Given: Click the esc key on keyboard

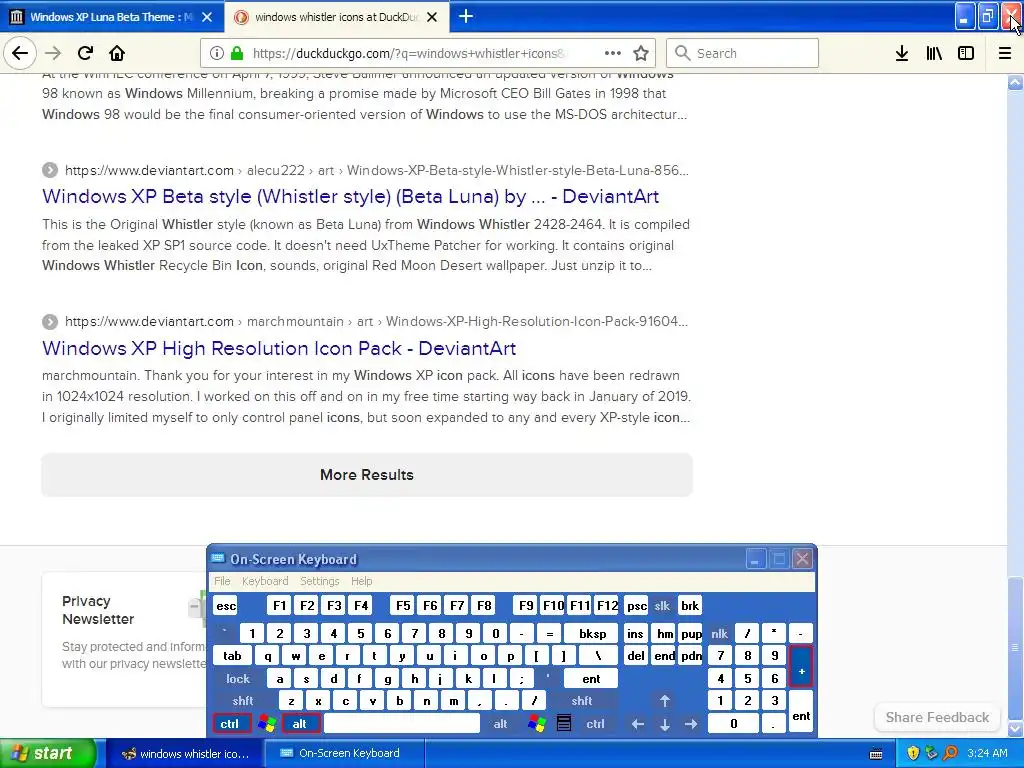Looking at the screenshot, I should [226, 605].
